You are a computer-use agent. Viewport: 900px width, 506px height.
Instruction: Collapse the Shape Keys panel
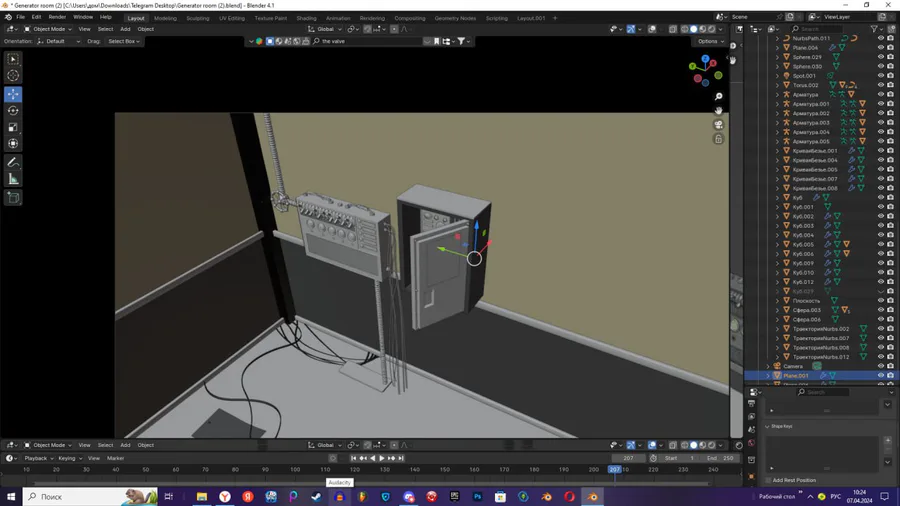click(767, 426)
